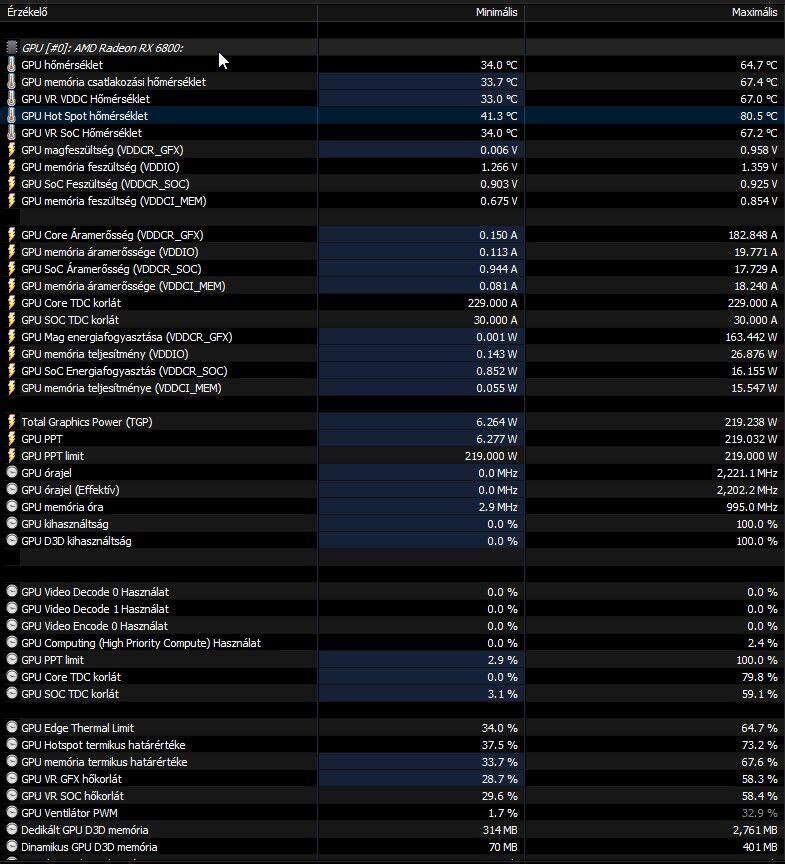Click lightning icon of GPU magfeszültség (VDDCR_GFX)
785x864 pixels.
coord(12,150)
